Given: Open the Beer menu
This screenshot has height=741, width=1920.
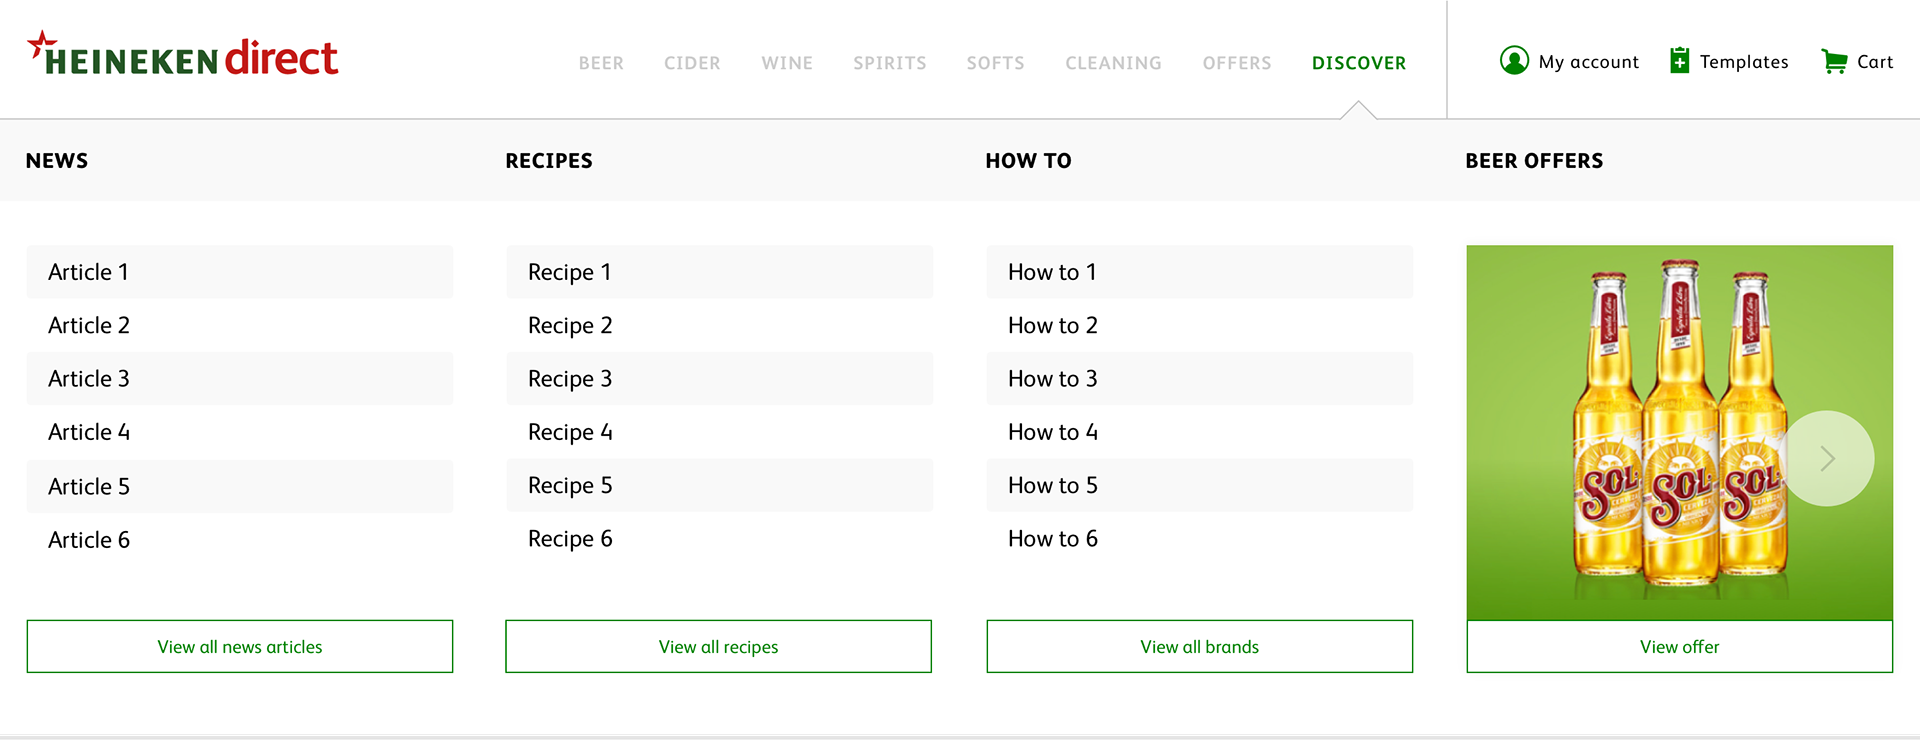Looking at the screenshot, I should [601, 63].
